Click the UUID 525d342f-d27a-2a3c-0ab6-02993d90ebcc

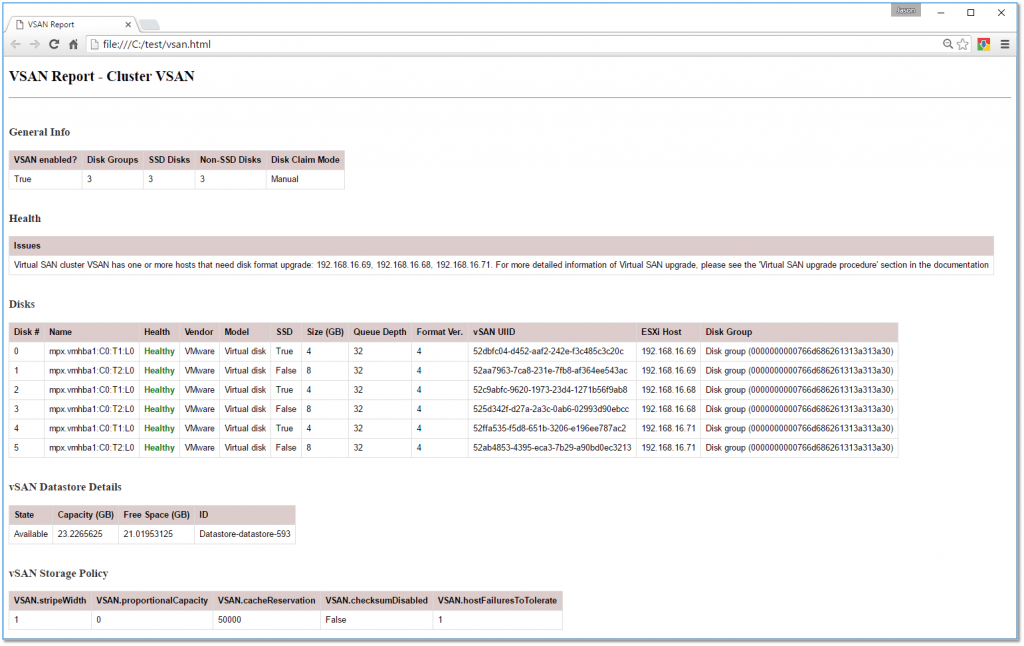[551, 410]
